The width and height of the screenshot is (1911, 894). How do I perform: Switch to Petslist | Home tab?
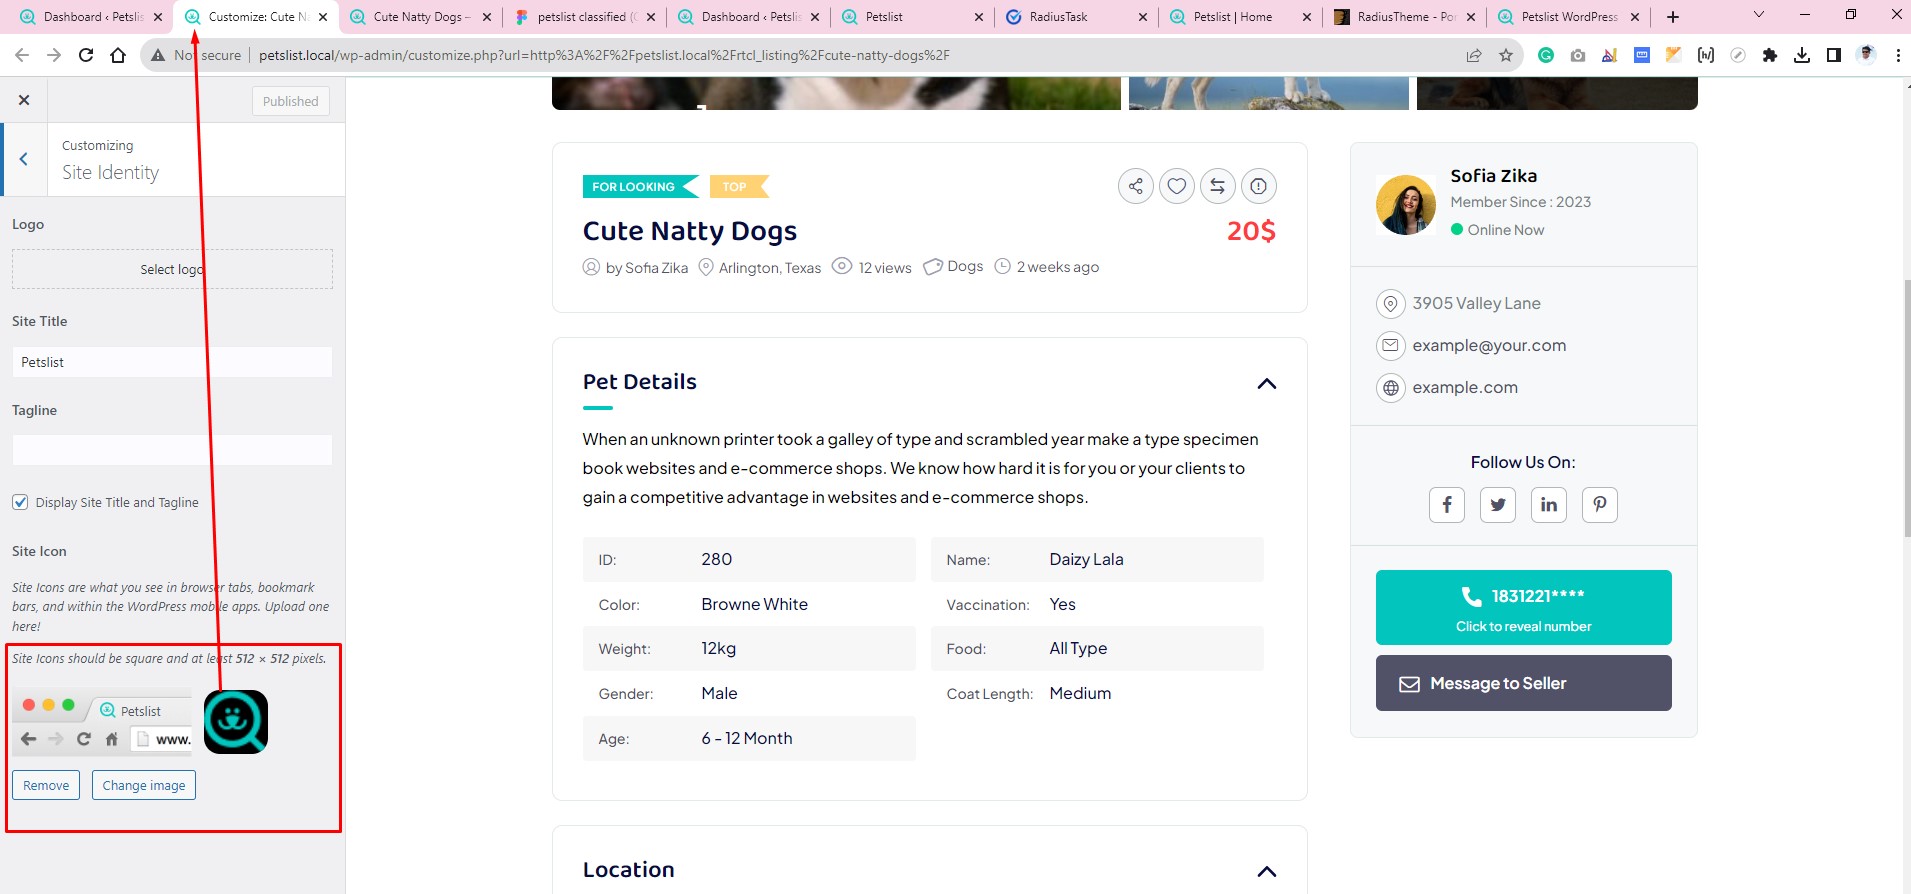[1240, 17]
